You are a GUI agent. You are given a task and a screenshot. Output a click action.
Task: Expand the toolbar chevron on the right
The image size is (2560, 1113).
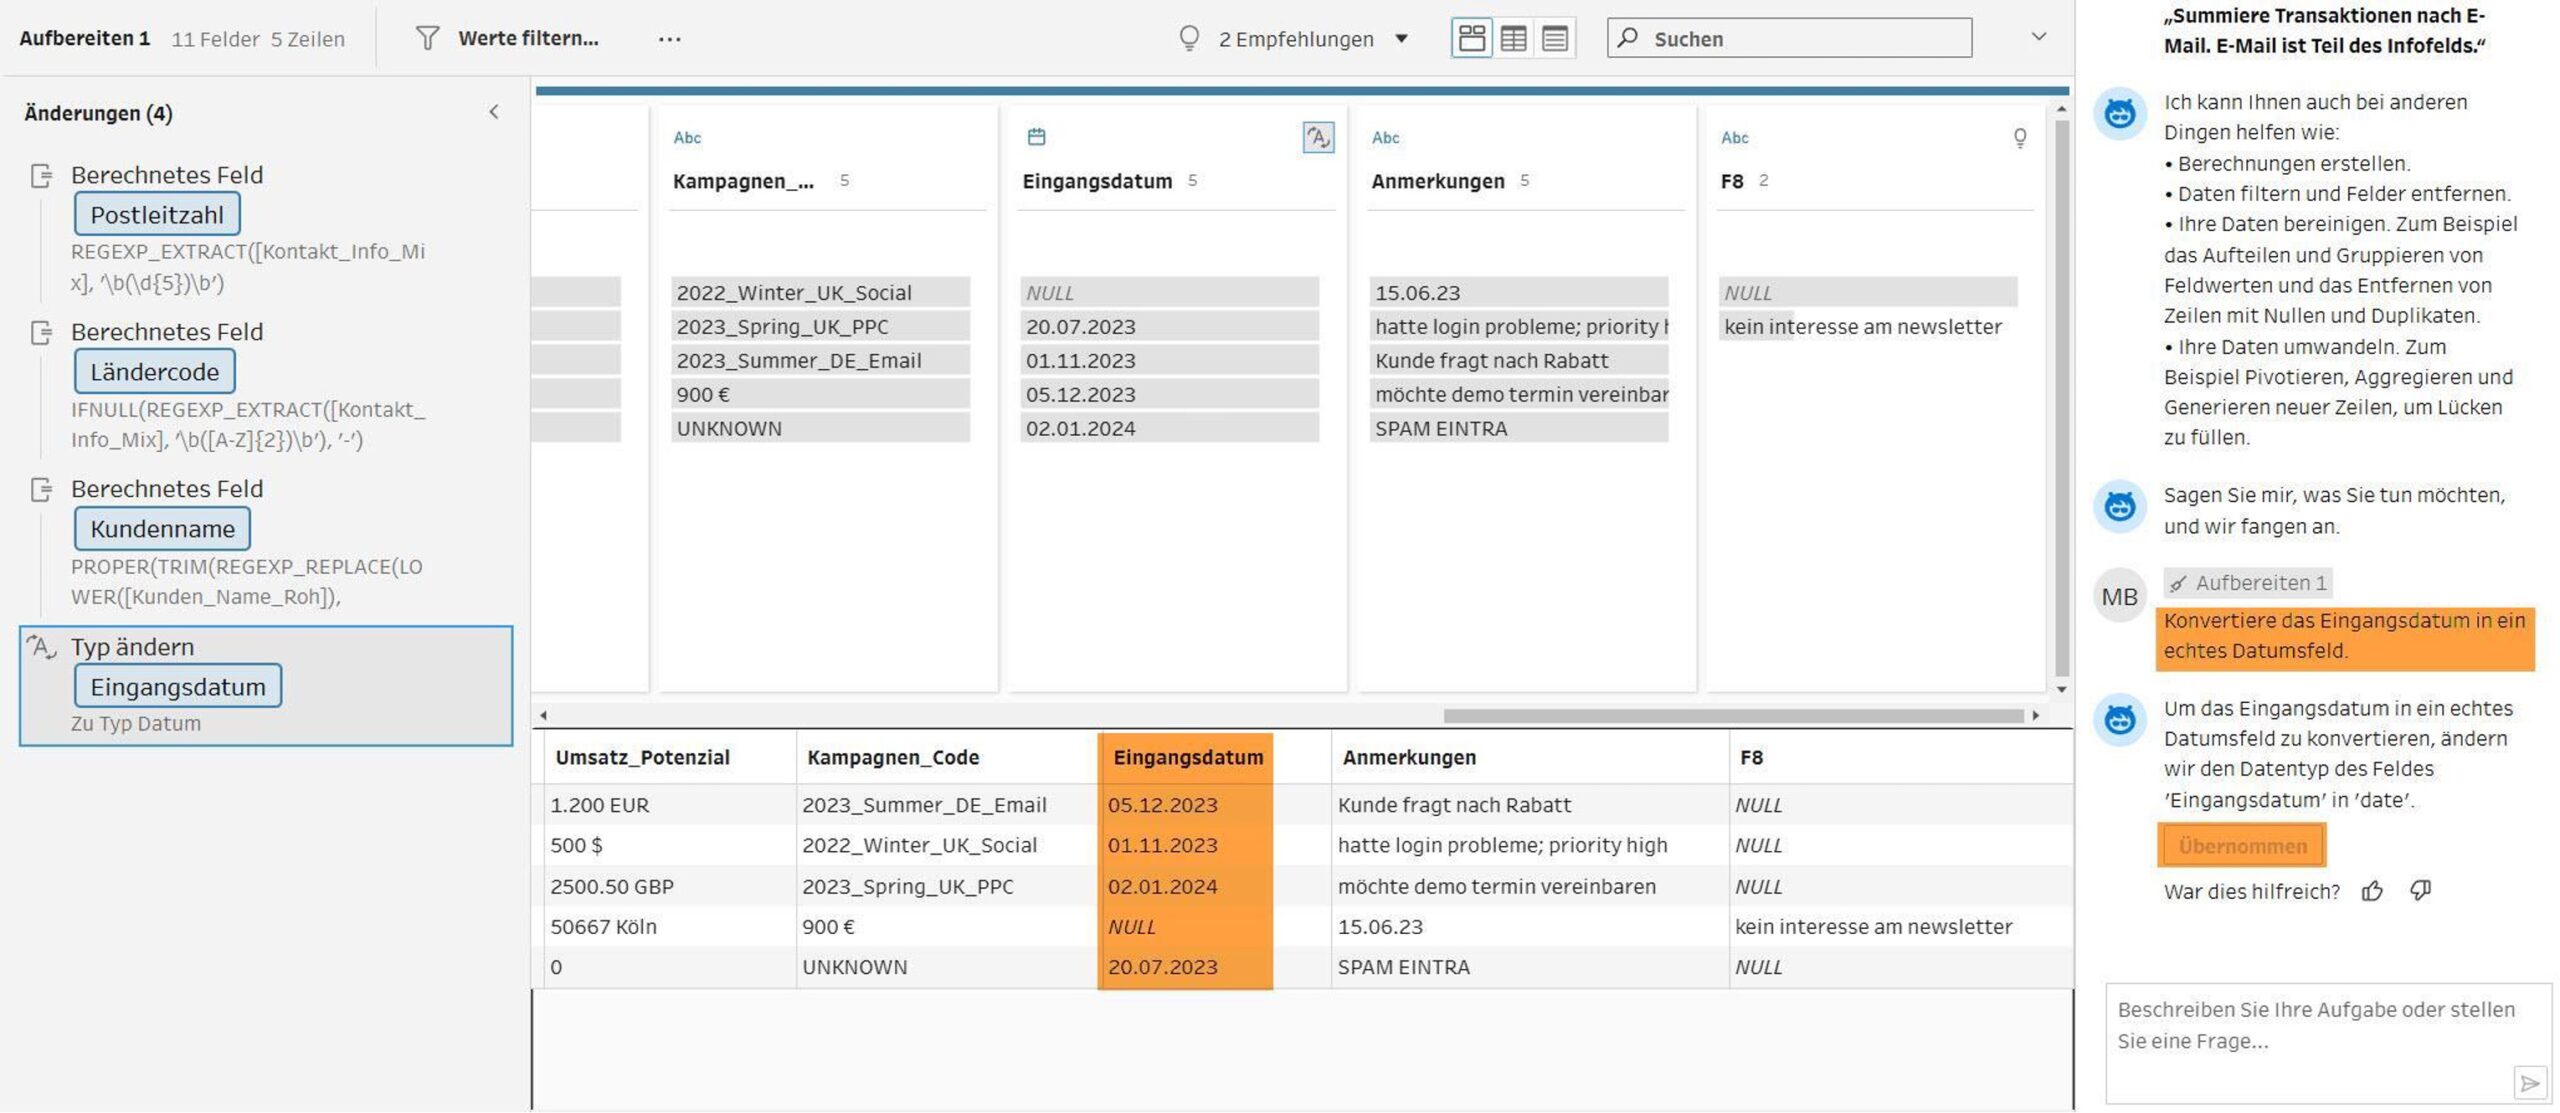click(x=2038, y=37)
